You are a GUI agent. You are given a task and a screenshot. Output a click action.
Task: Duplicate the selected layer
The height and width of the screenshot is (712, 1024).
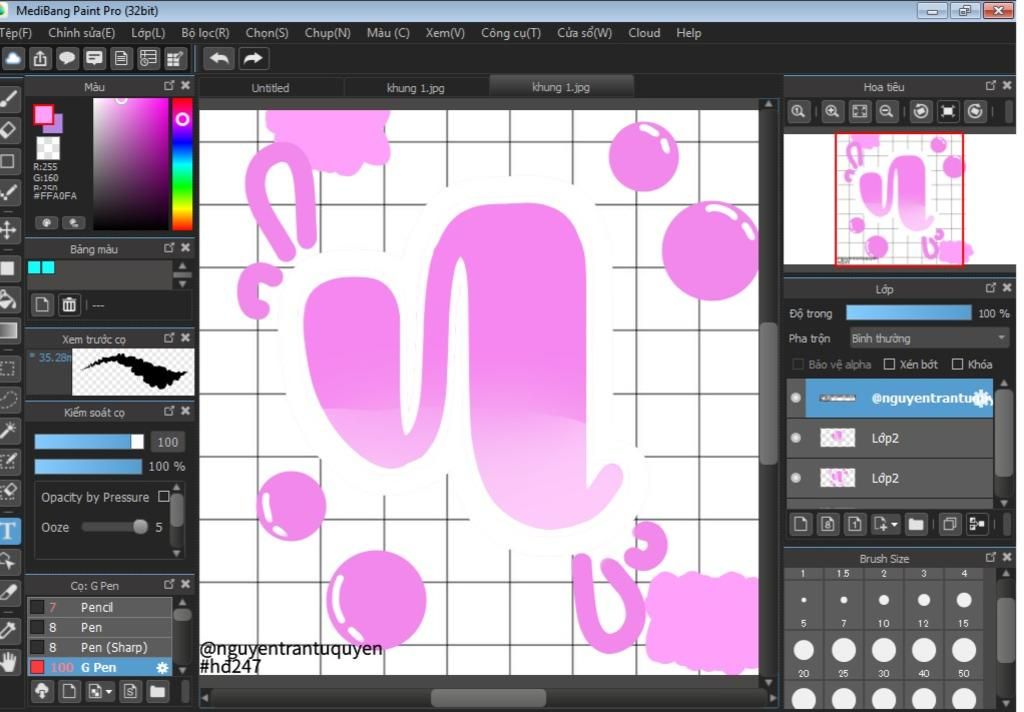(950, 524)
